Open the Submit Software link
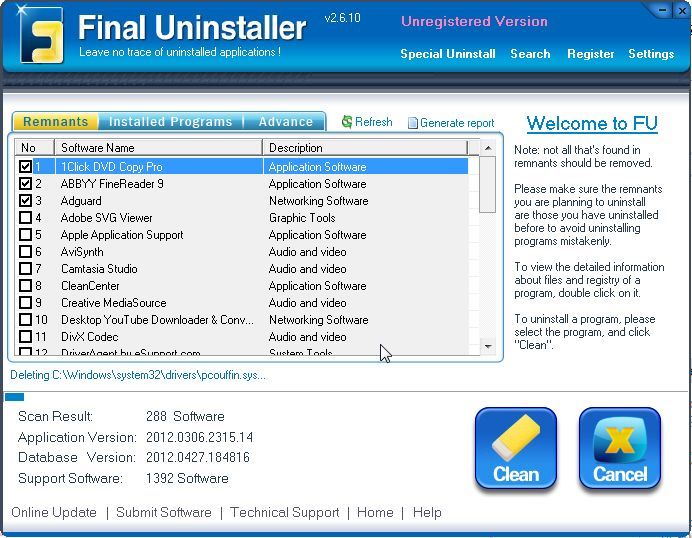This screenshot has width=692, height=538. (x=164, y=512)
